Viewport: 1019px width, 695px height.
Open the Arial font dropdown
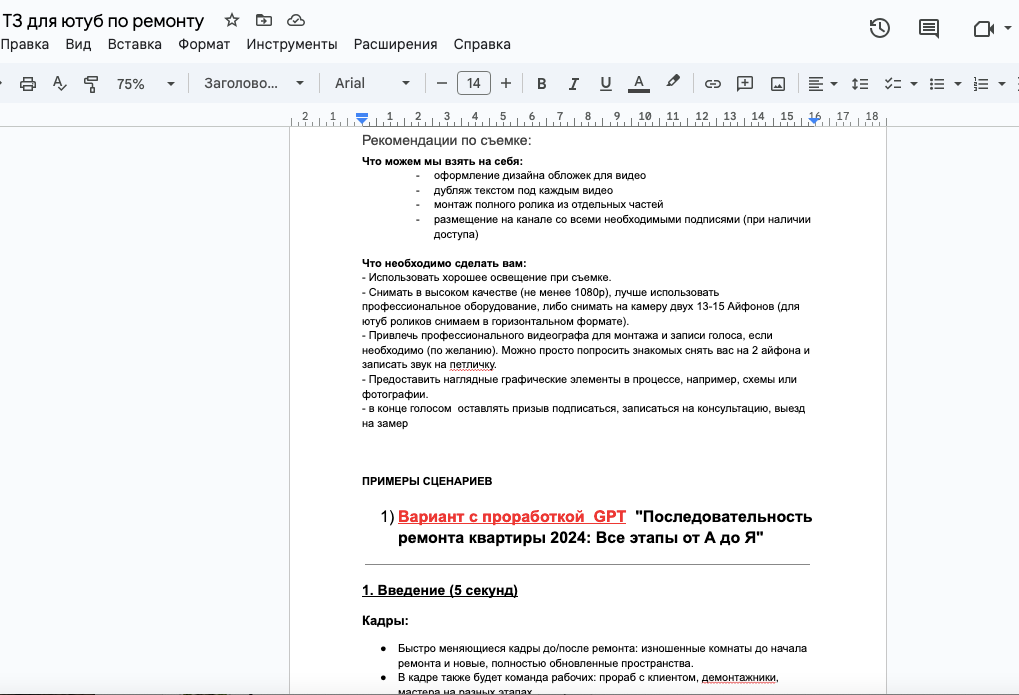[x=372, y=83]
